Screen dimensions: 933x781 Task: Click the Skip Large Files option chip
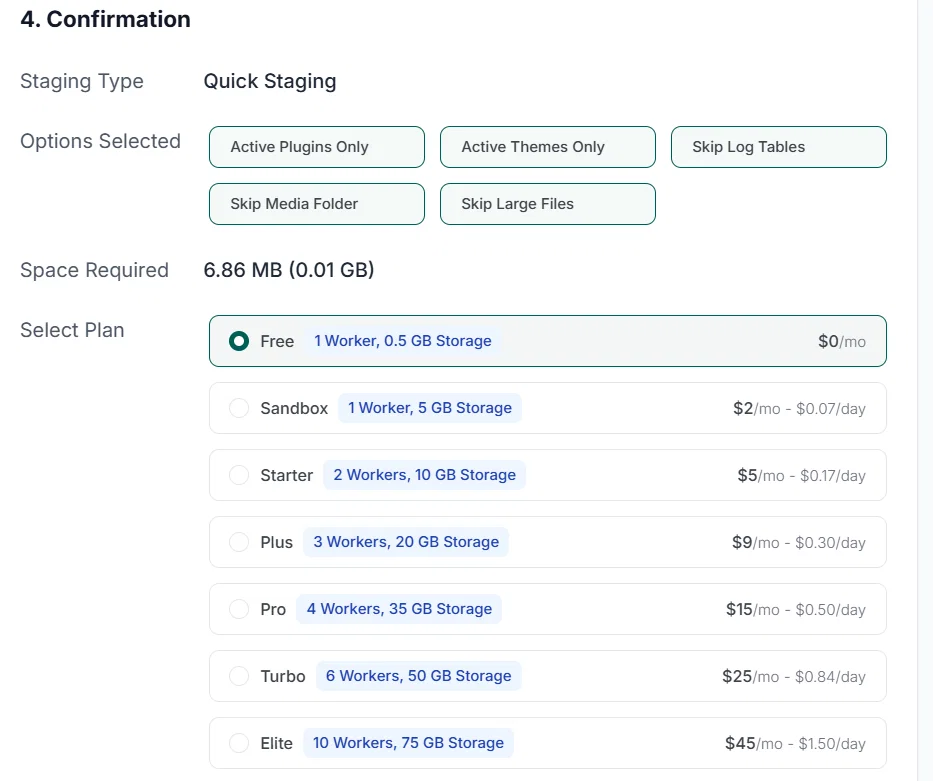(x=547, y=204)
